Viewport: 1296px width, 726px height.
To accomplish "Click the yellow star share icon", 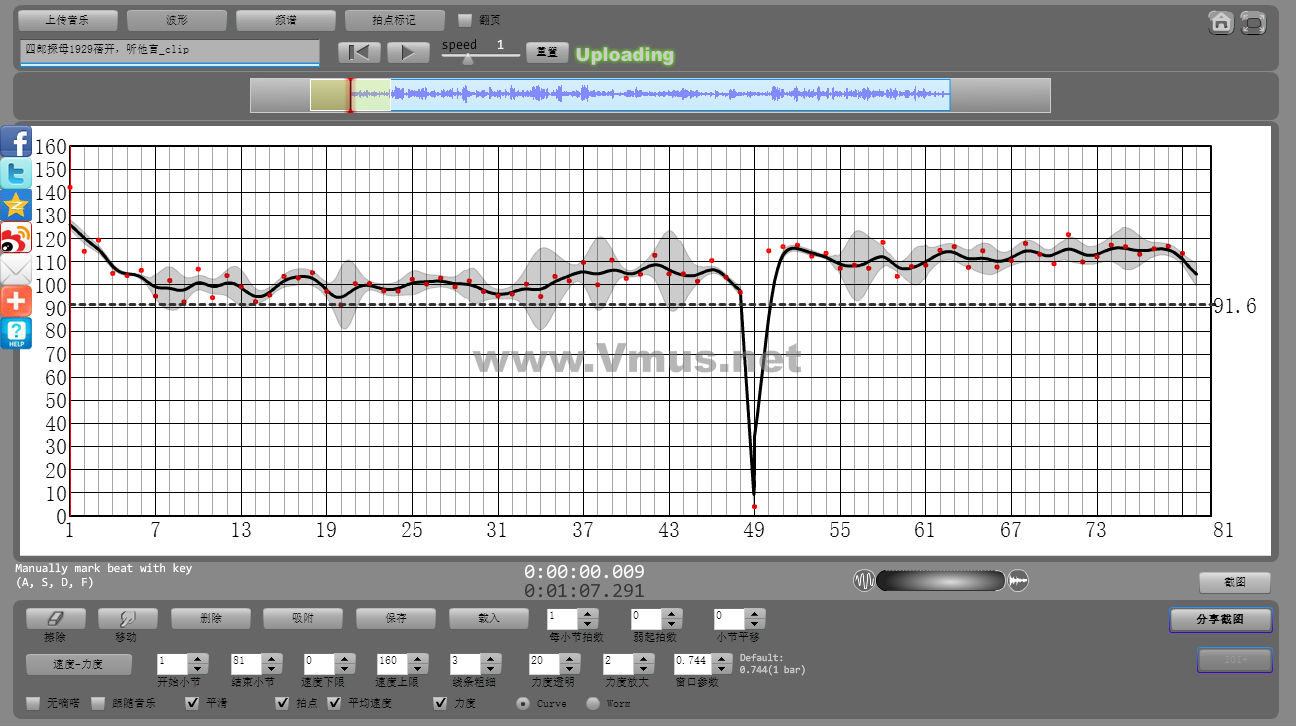I will 16,206.
